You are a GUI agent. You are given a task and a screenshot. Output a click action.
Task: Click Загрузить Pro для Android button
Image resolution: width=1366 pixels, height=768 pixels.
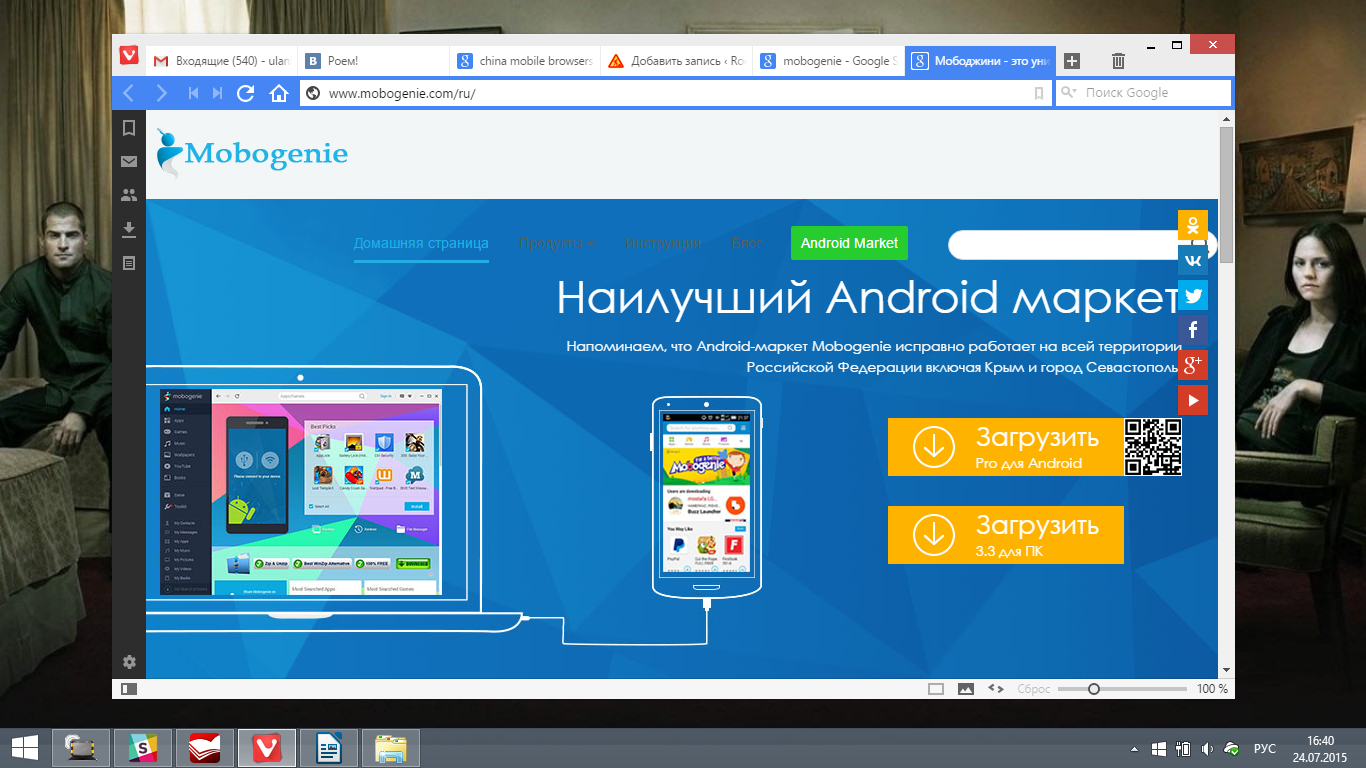click(1005, 447)
